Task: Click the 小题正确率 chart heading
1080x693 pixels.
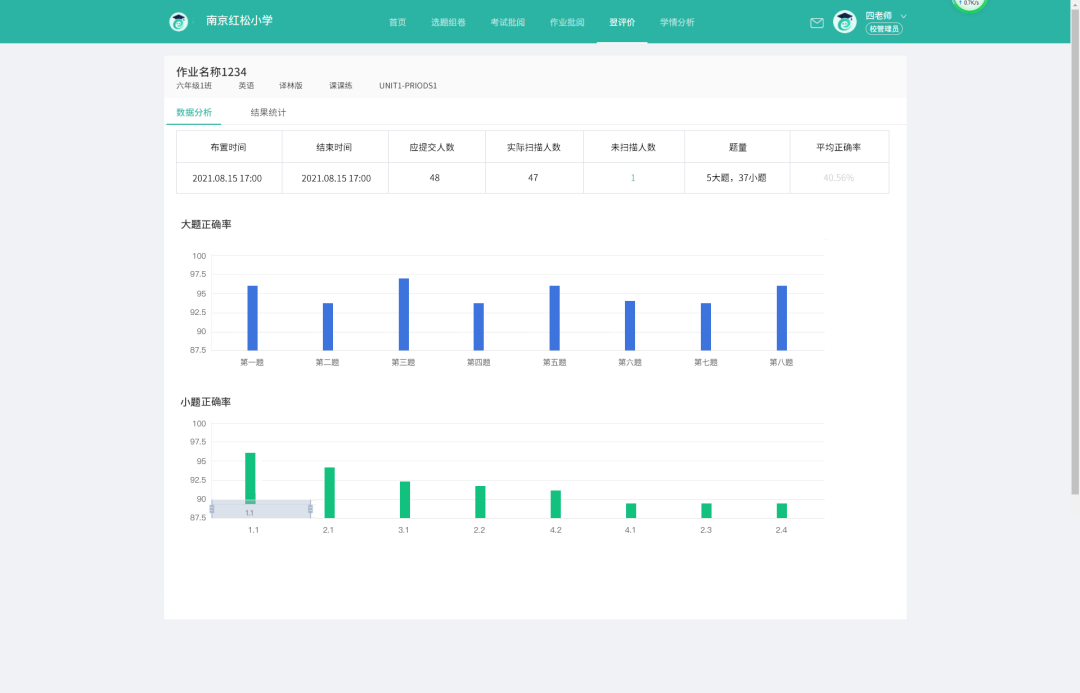Action: click(x=206, y=402)
